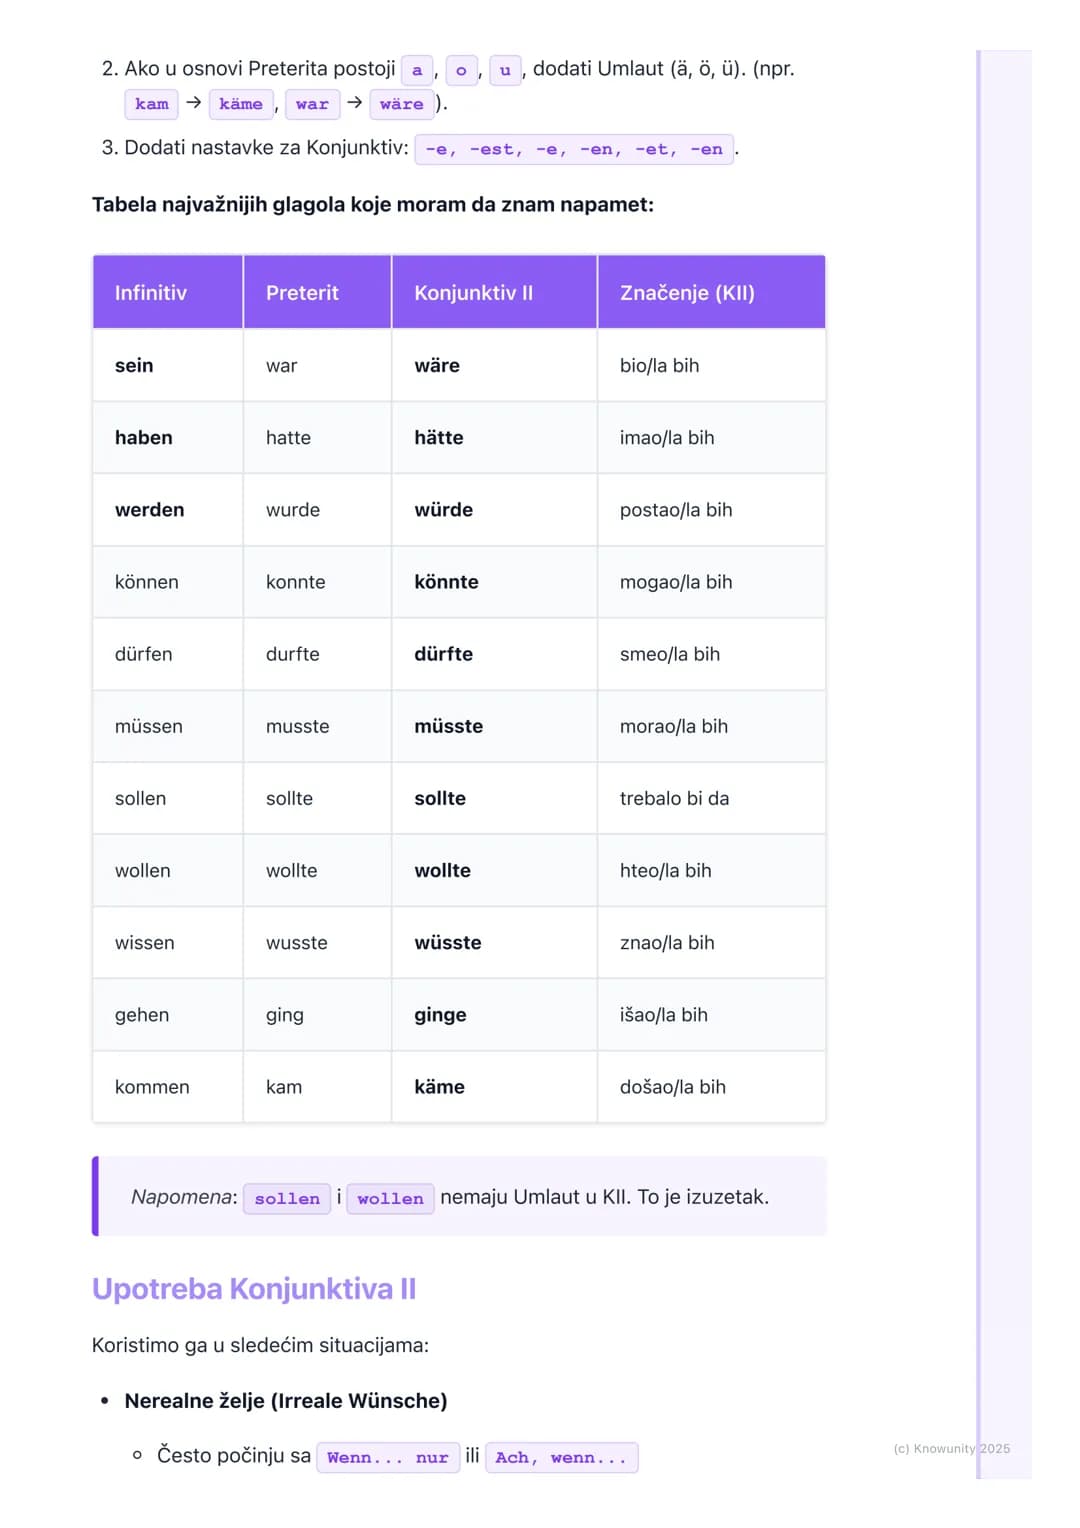Click 'Upotreba Konjunktiva II' heading

[x=254, y=1289]
